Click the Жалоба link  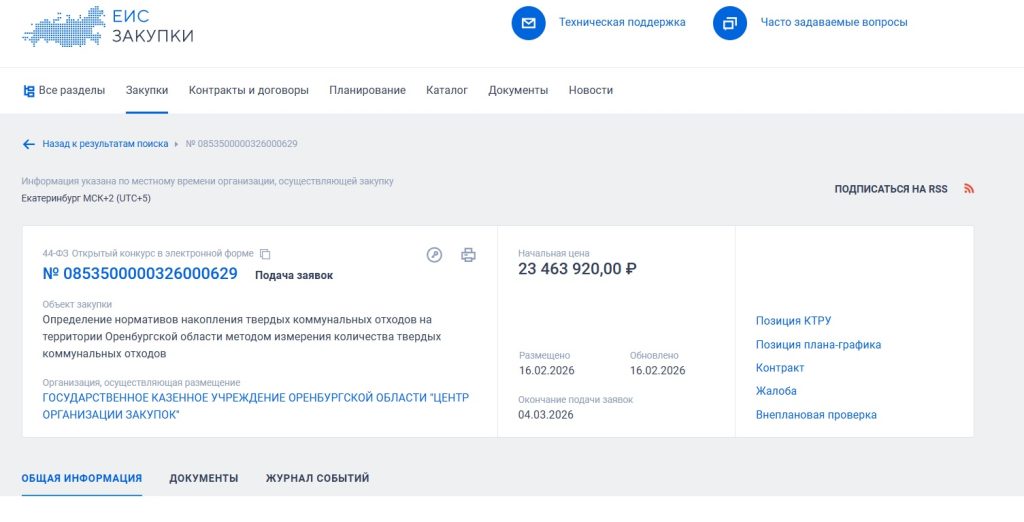776,391
